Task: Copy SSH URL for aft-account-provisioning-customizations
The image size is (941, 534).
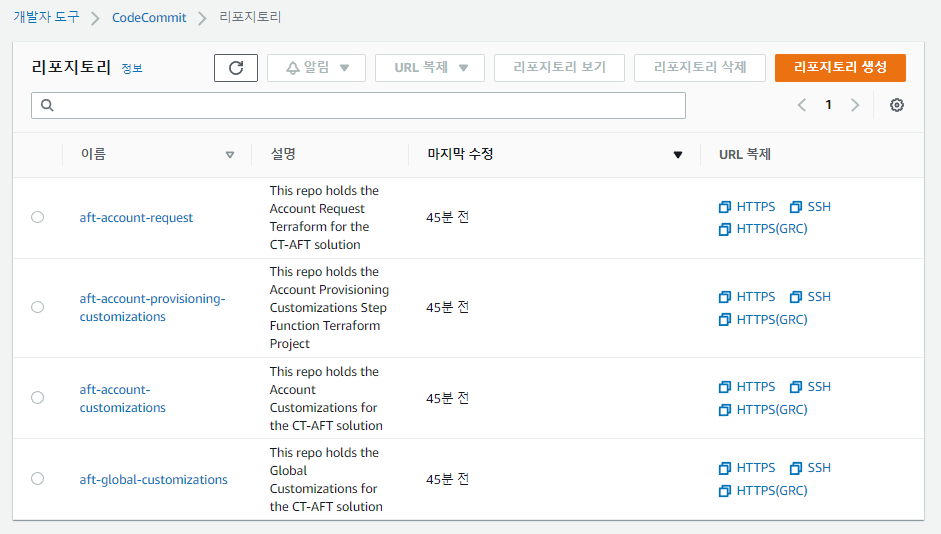Action: pos(811,296)
